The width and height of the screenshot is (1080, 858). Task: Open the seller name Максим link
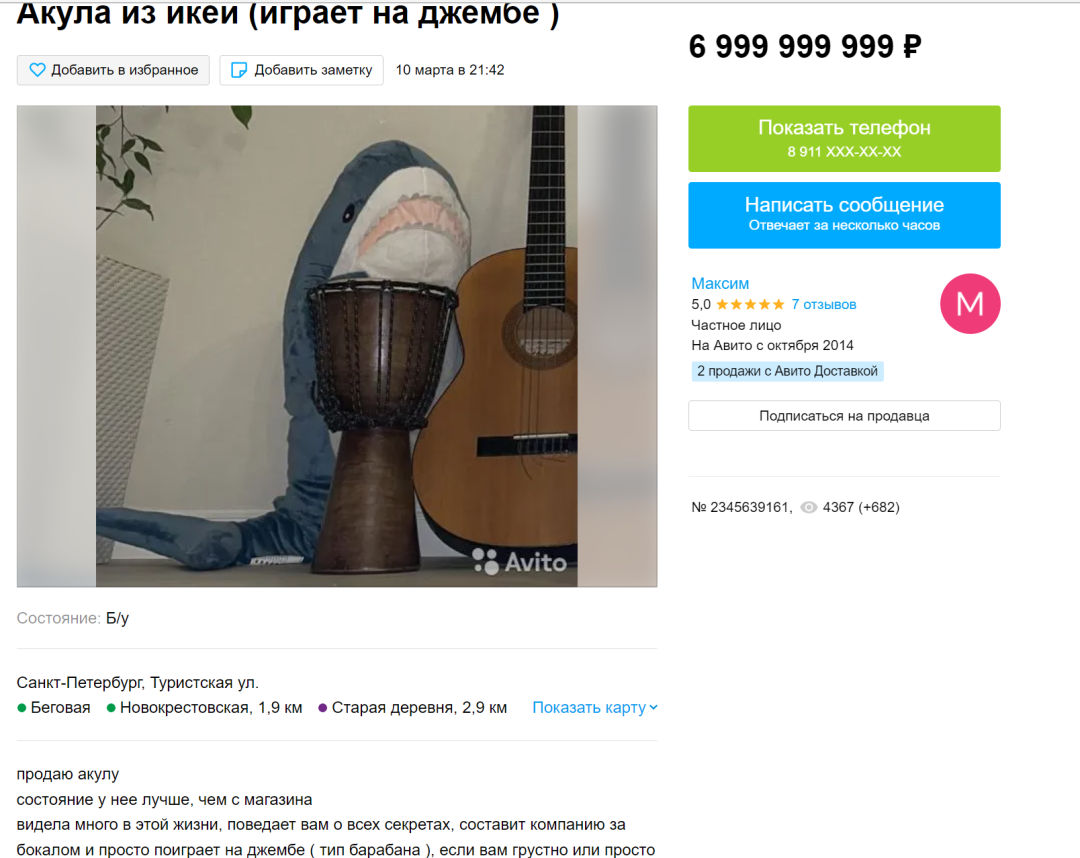(x=720, y=283)
